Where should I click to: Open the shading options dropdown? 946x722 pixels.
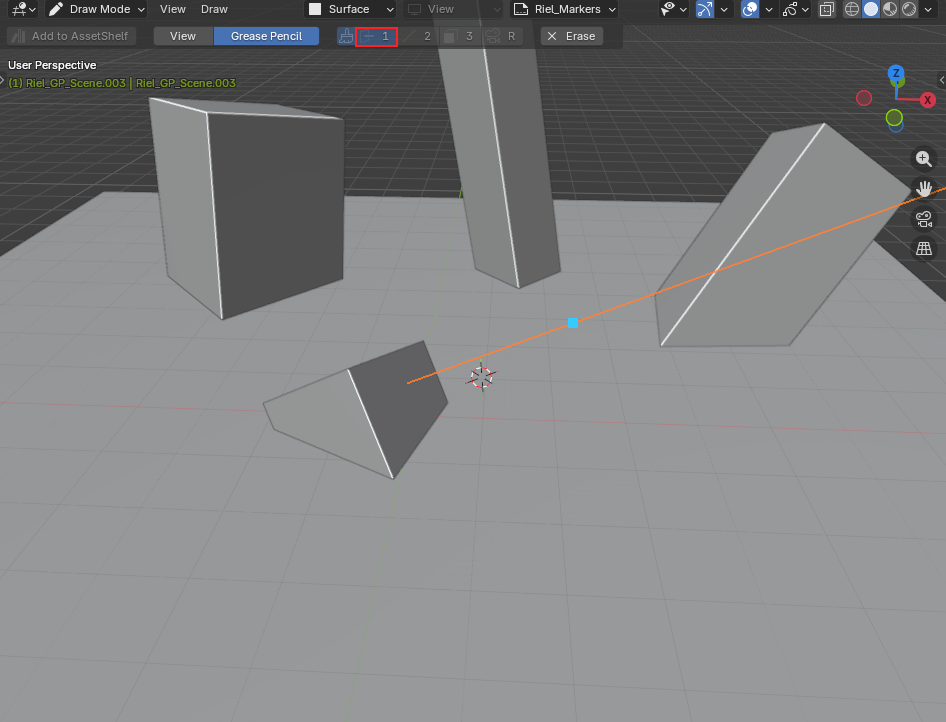[928, 9]
